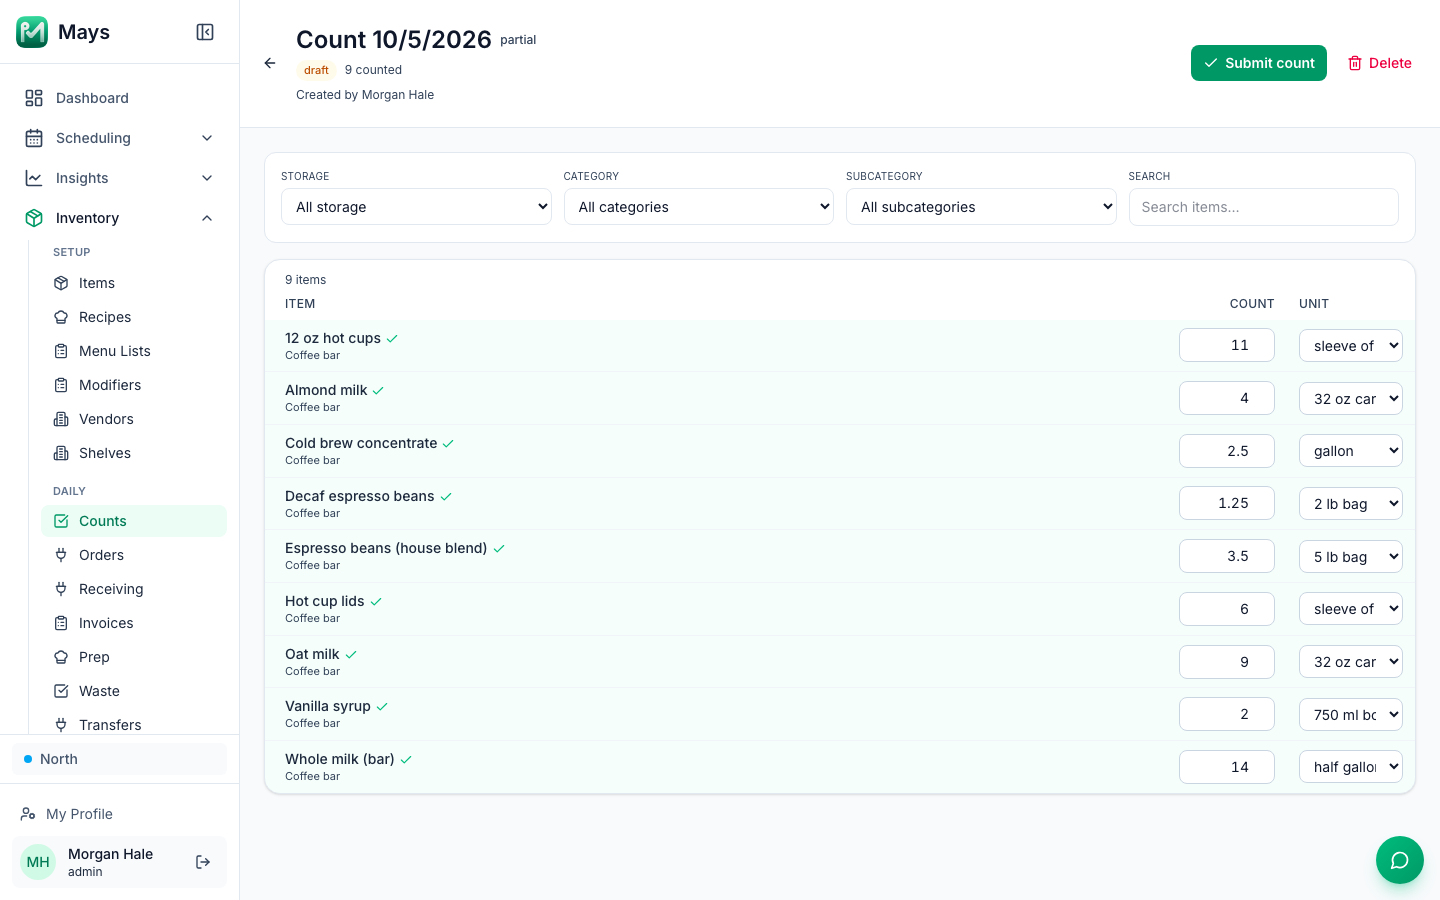Viewport: 1440px width, 900px height.
Task: Click the Dashboard grid icon
Action: [x=34, y=98]
